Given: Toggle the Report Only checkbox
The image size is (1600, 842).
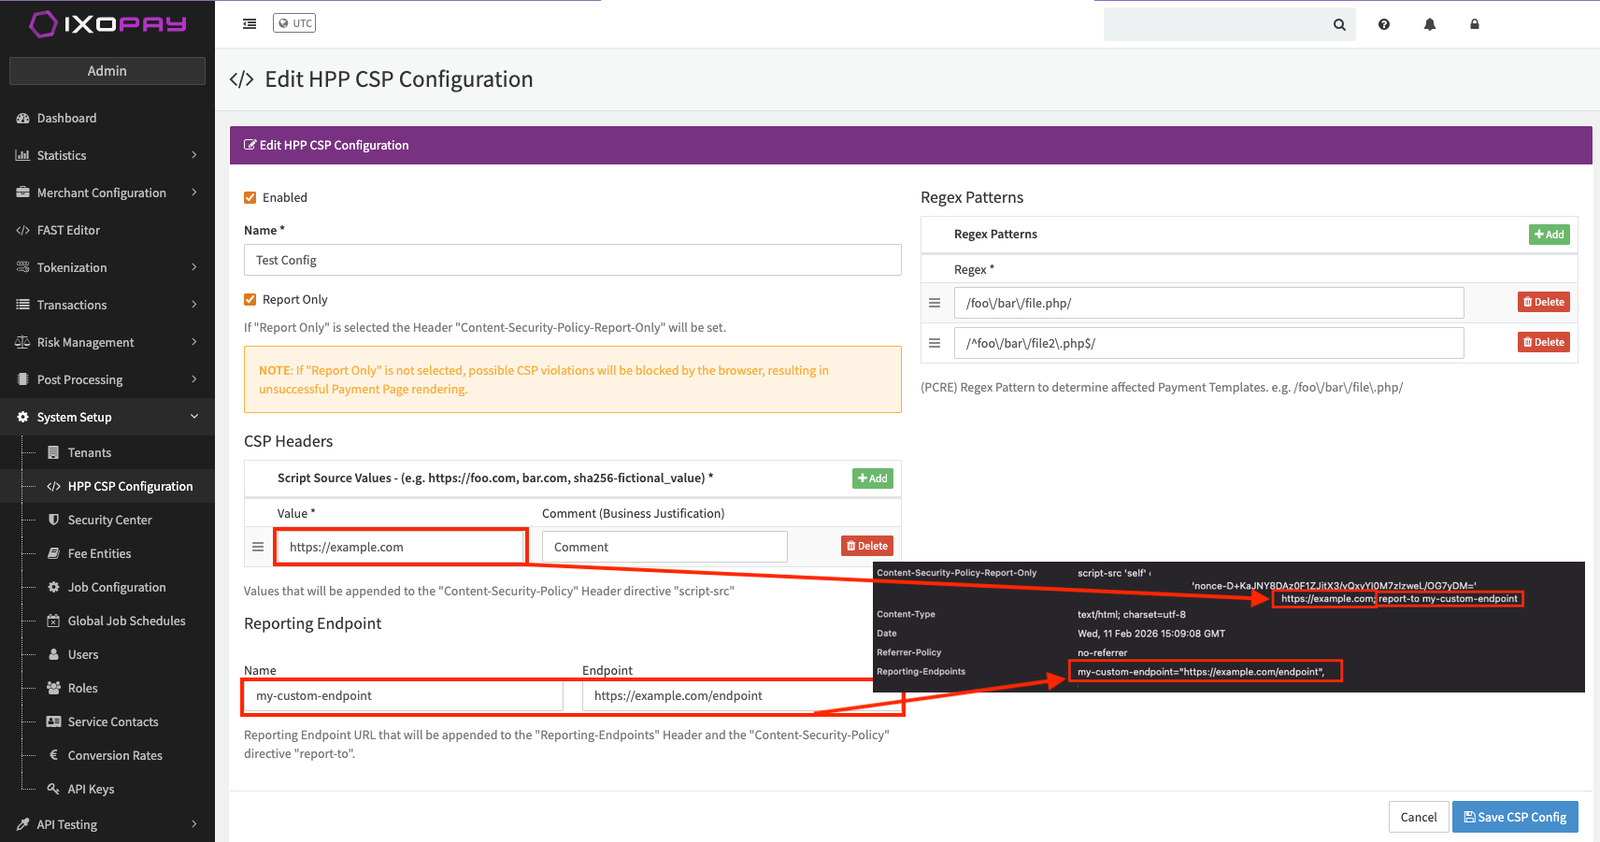Looking at the screenshot, I should 250,299.
